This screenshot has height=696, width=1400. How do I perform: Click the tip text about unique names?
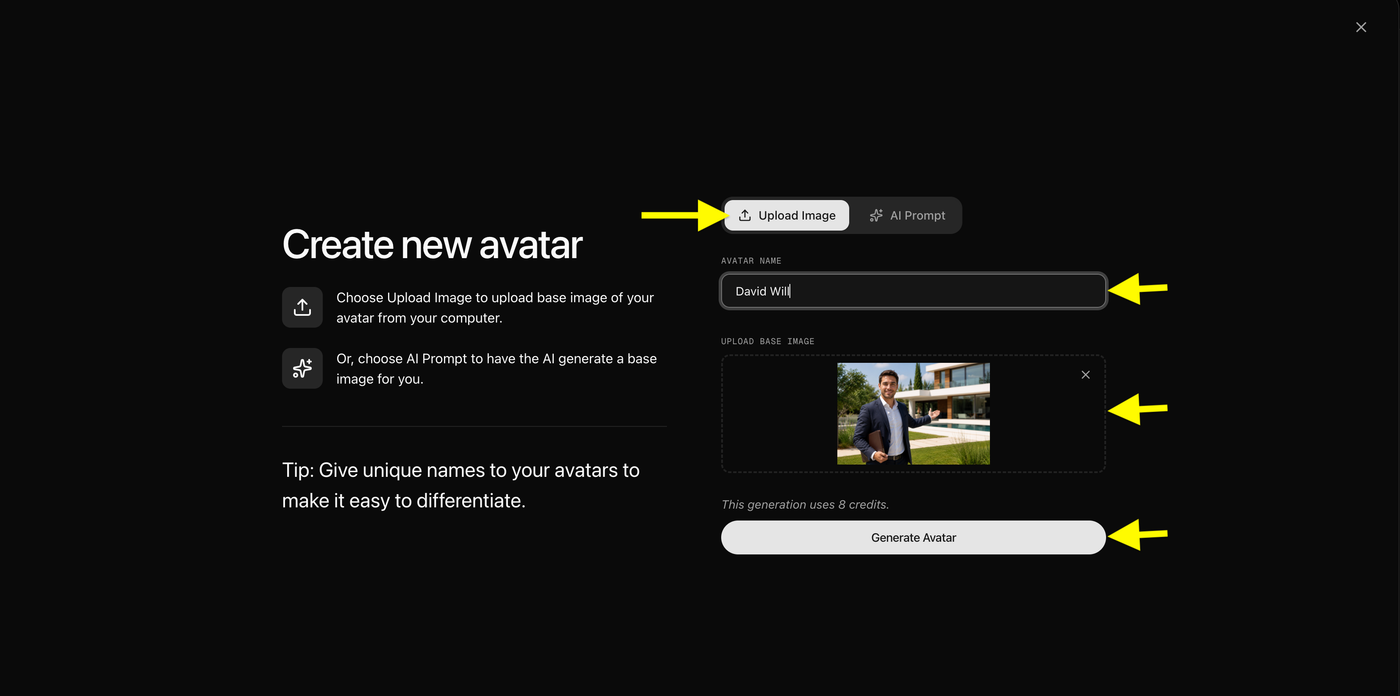pyautogui.click(x=461, y=485)
